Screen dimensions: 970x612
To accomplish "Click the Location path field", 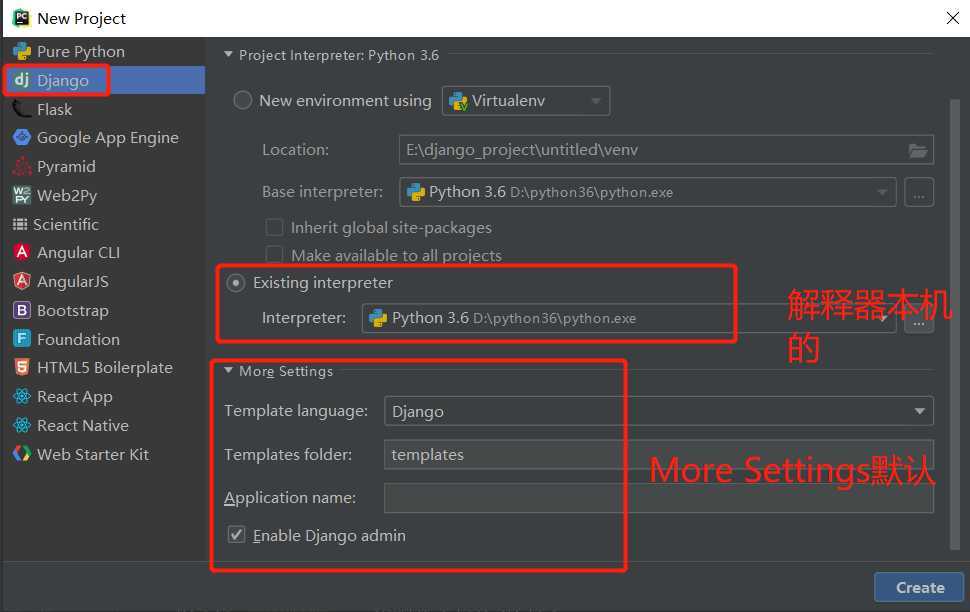I will [666, 150].
